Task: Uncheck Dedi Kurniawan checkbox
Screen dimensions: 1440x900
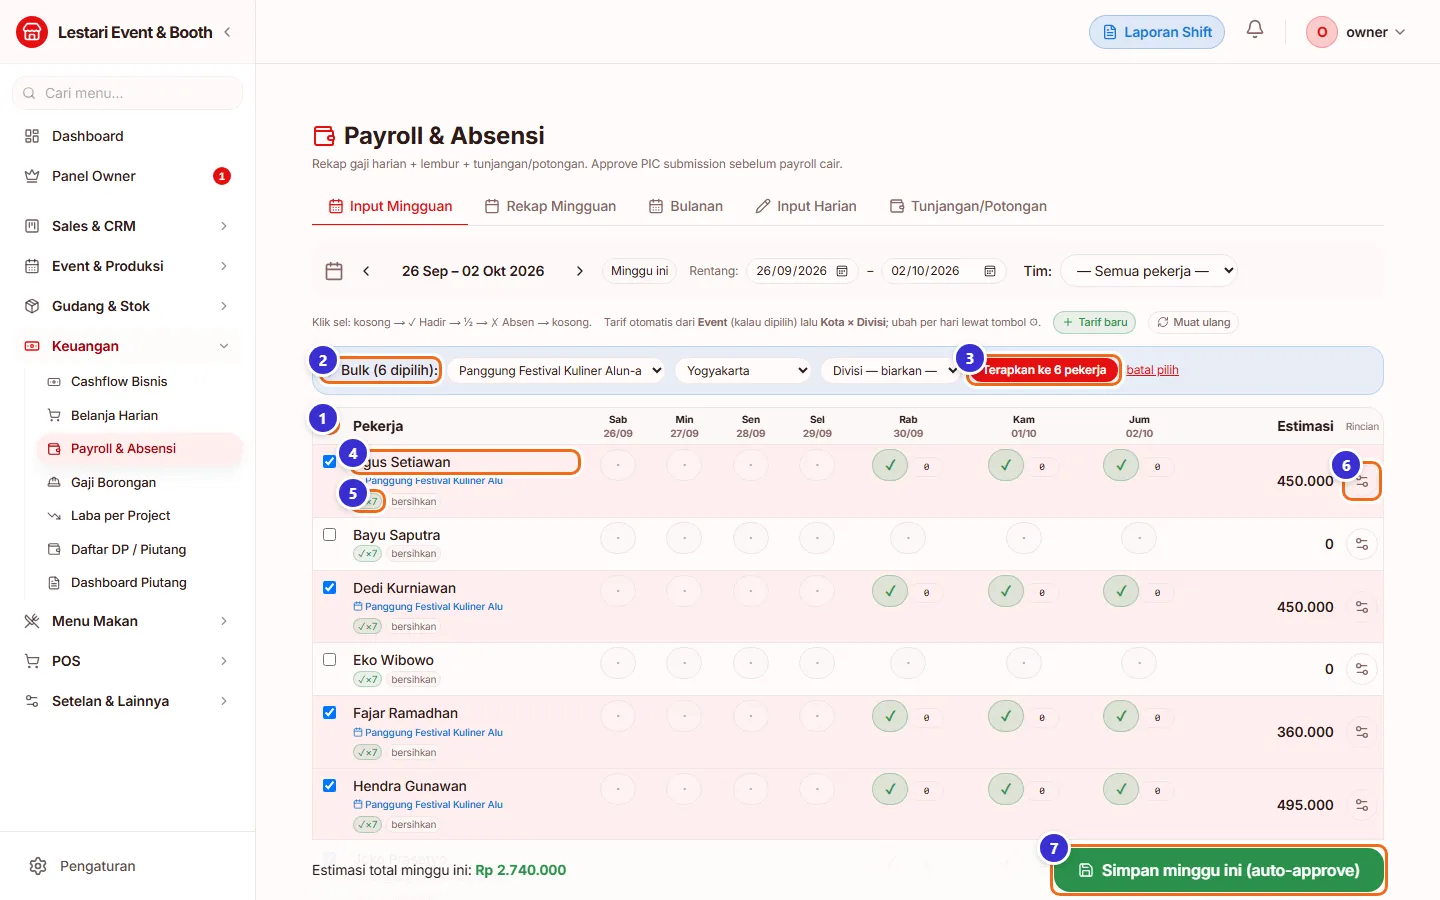Action: (x=329, y=588)
